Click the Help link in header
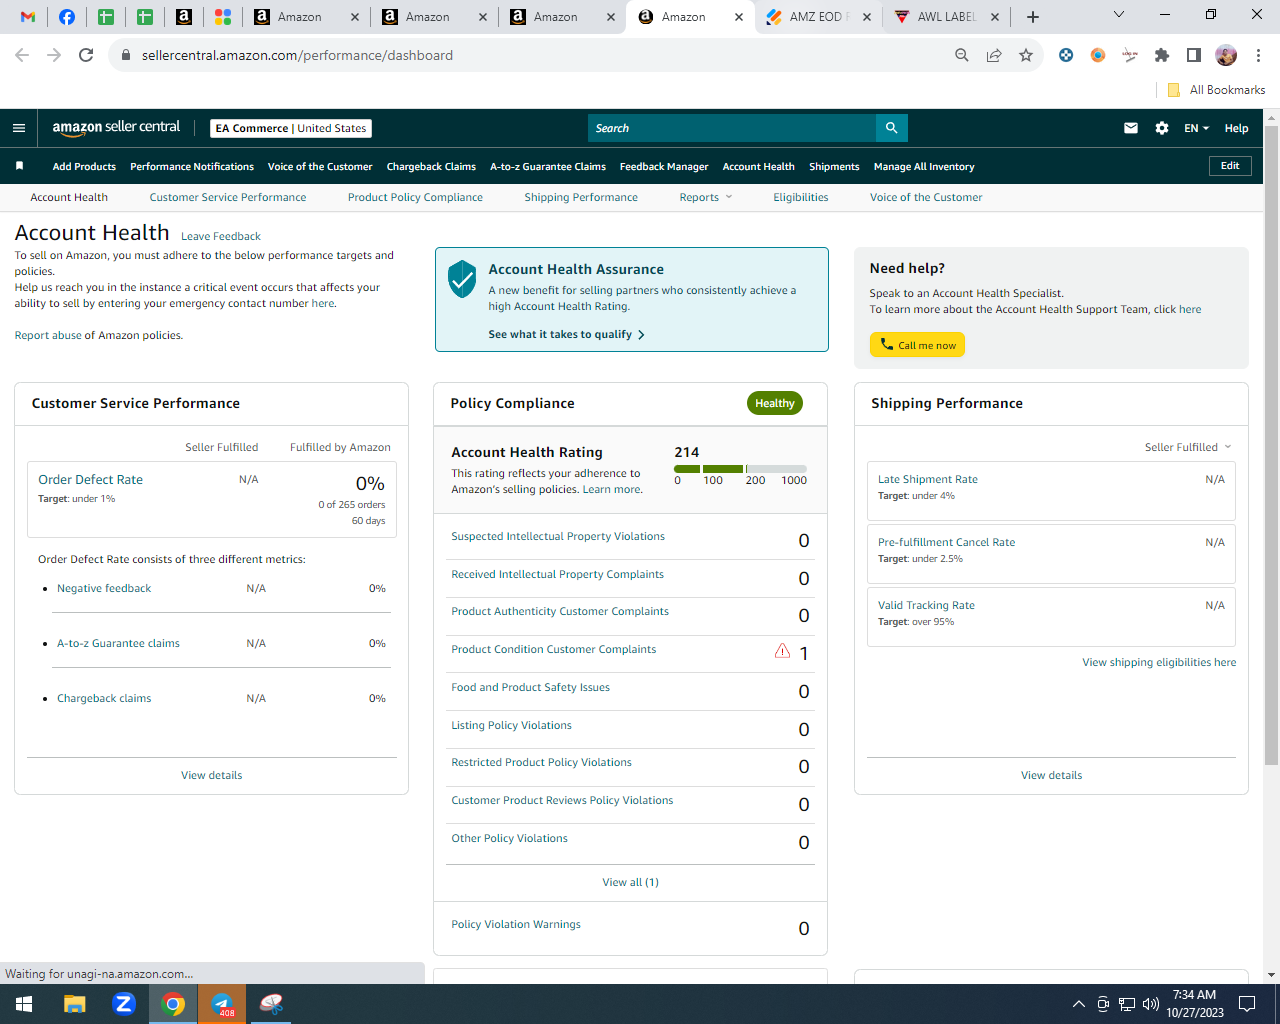Screen dimensions: 1280x1024 pyautogui.click(x=1236, y=128)
